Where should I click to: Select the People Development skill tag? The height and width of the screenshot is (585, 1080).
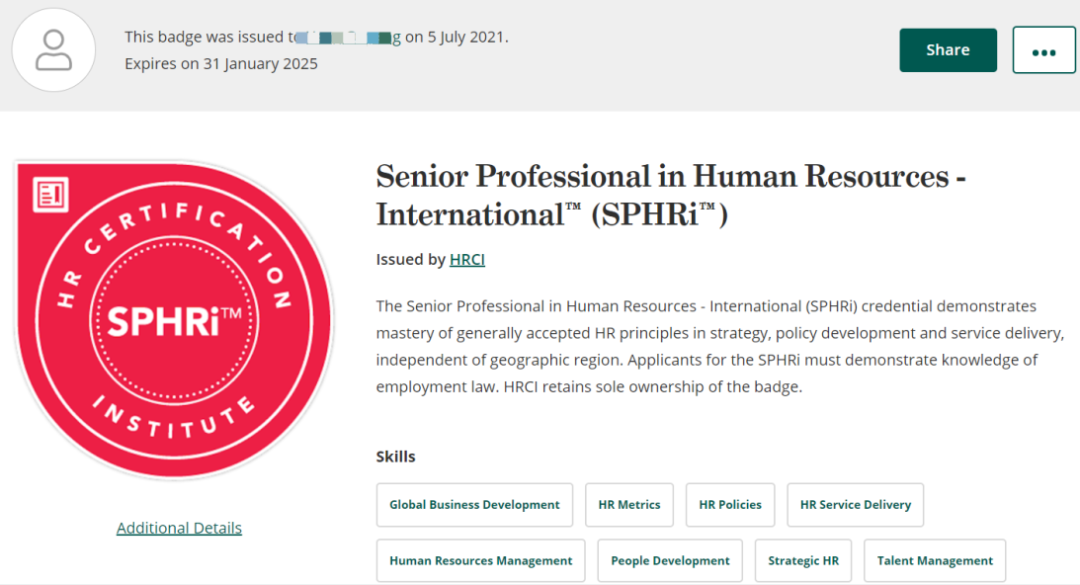click(x=670, y=561)
